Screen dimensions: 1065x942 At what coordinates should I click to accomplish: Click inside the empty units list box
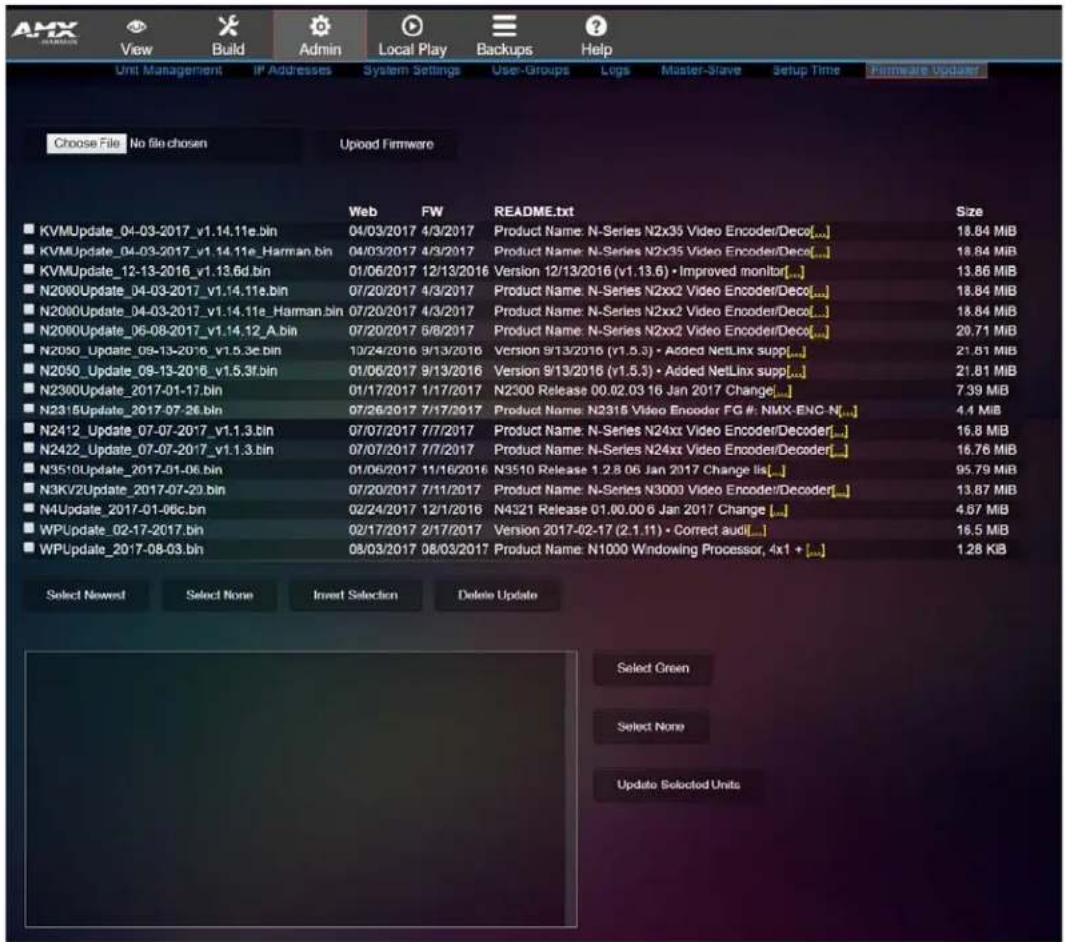pyautogui.click(x=301, y=789)
